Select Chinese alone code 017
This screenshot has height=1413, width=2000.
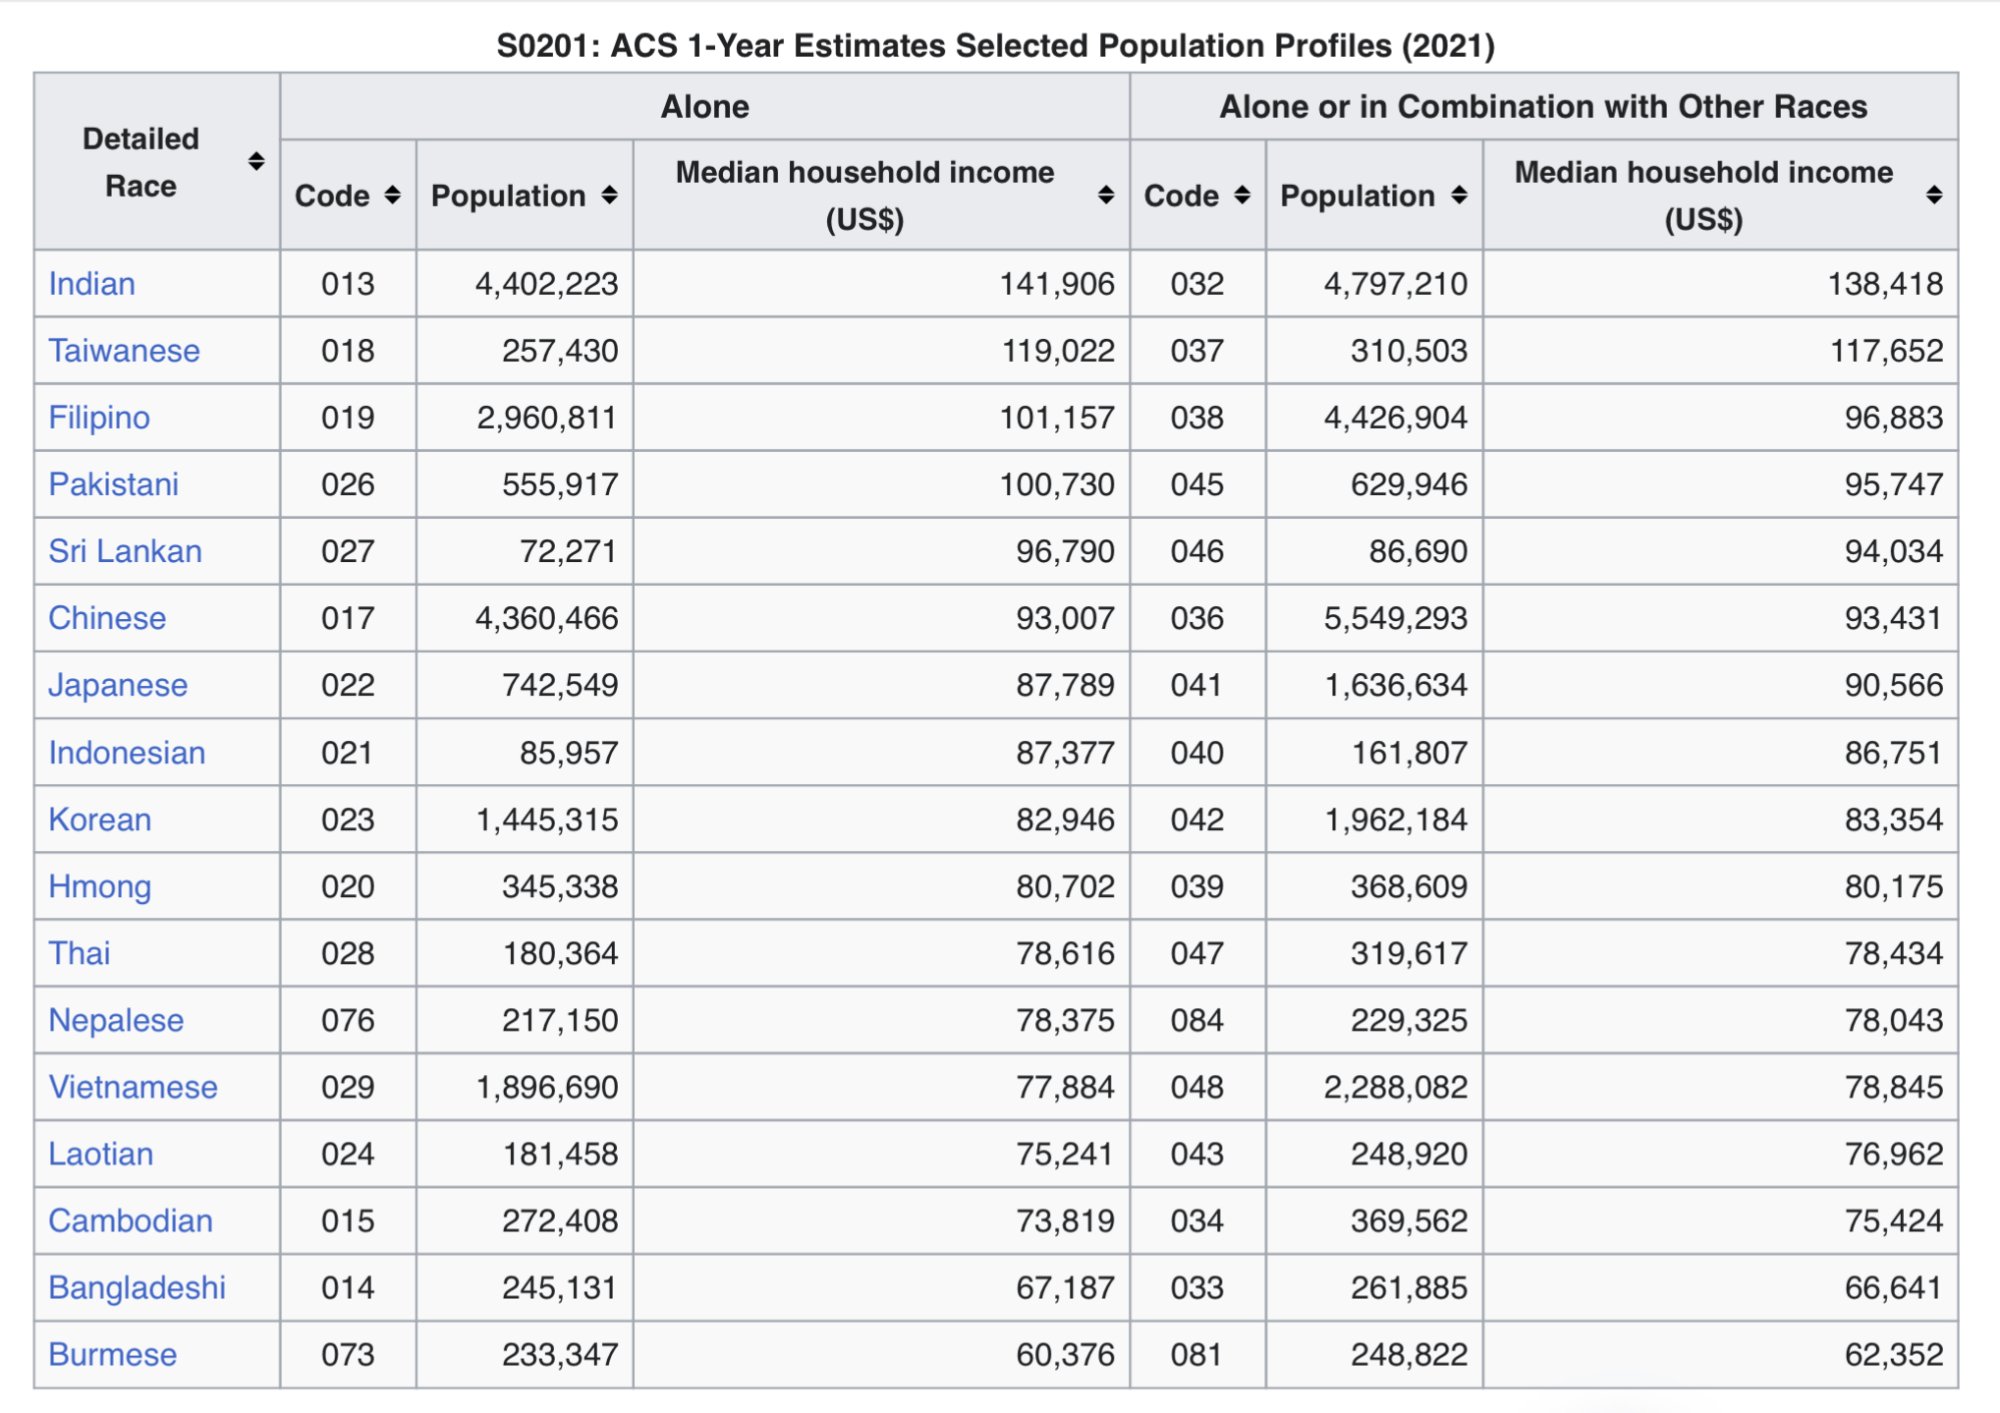348,618
